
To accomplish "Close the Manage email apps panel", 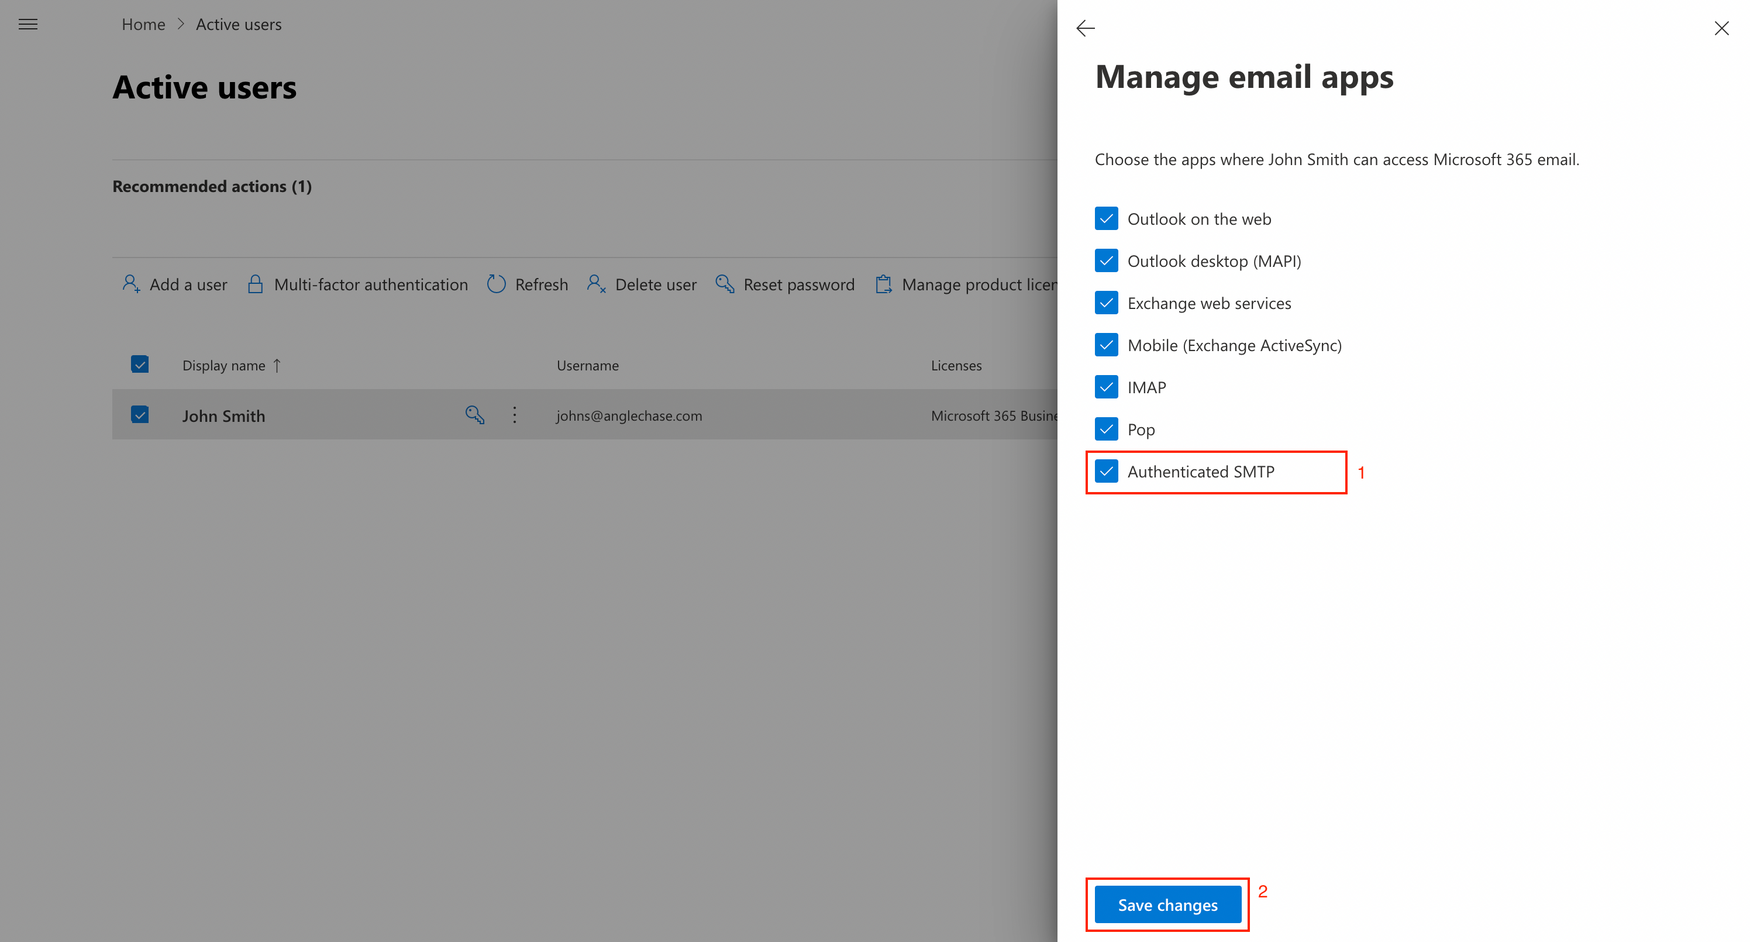I will (1721, 28).
